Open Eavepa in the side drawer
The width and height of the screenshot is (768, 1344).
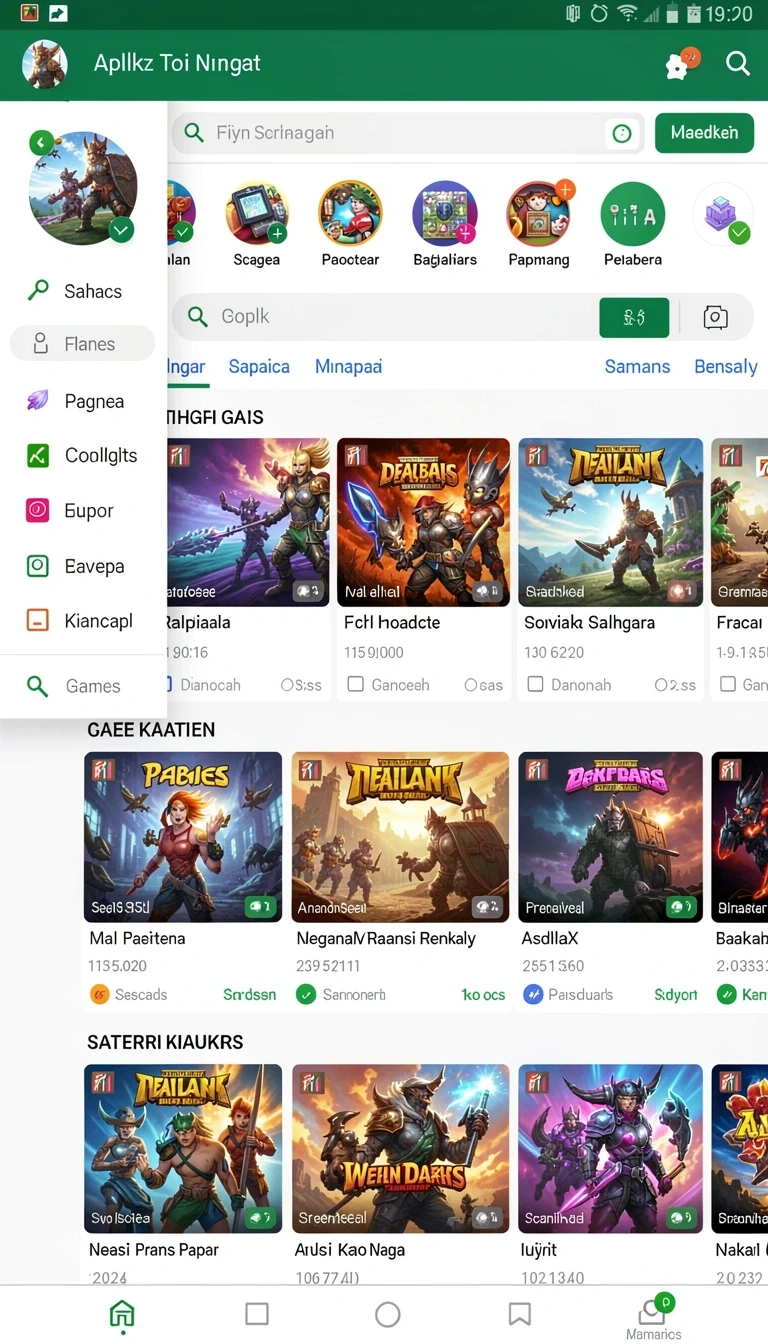(x=84, y=566)
